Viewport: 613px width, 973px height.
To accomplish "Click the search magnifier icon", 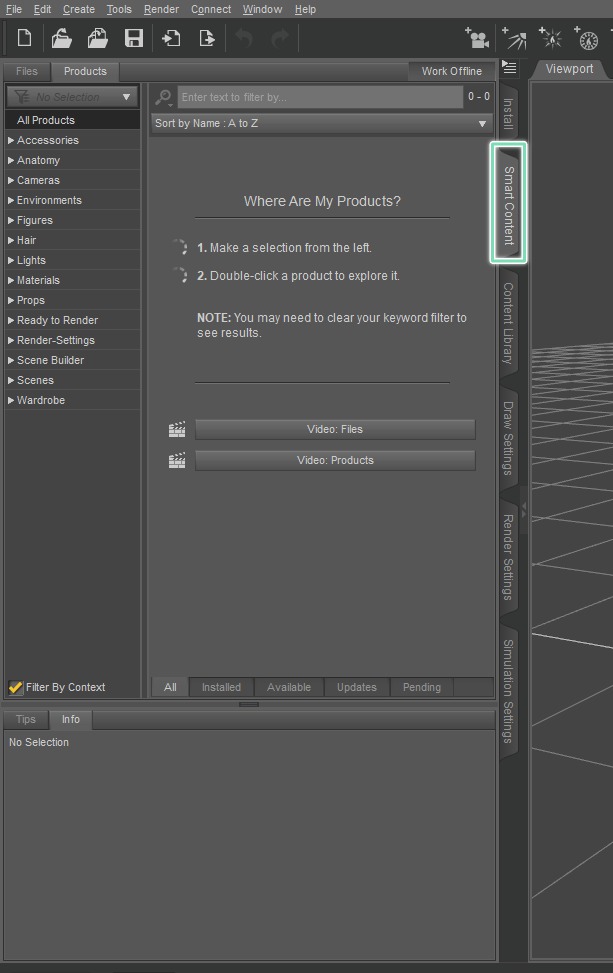I will point(163,97).
